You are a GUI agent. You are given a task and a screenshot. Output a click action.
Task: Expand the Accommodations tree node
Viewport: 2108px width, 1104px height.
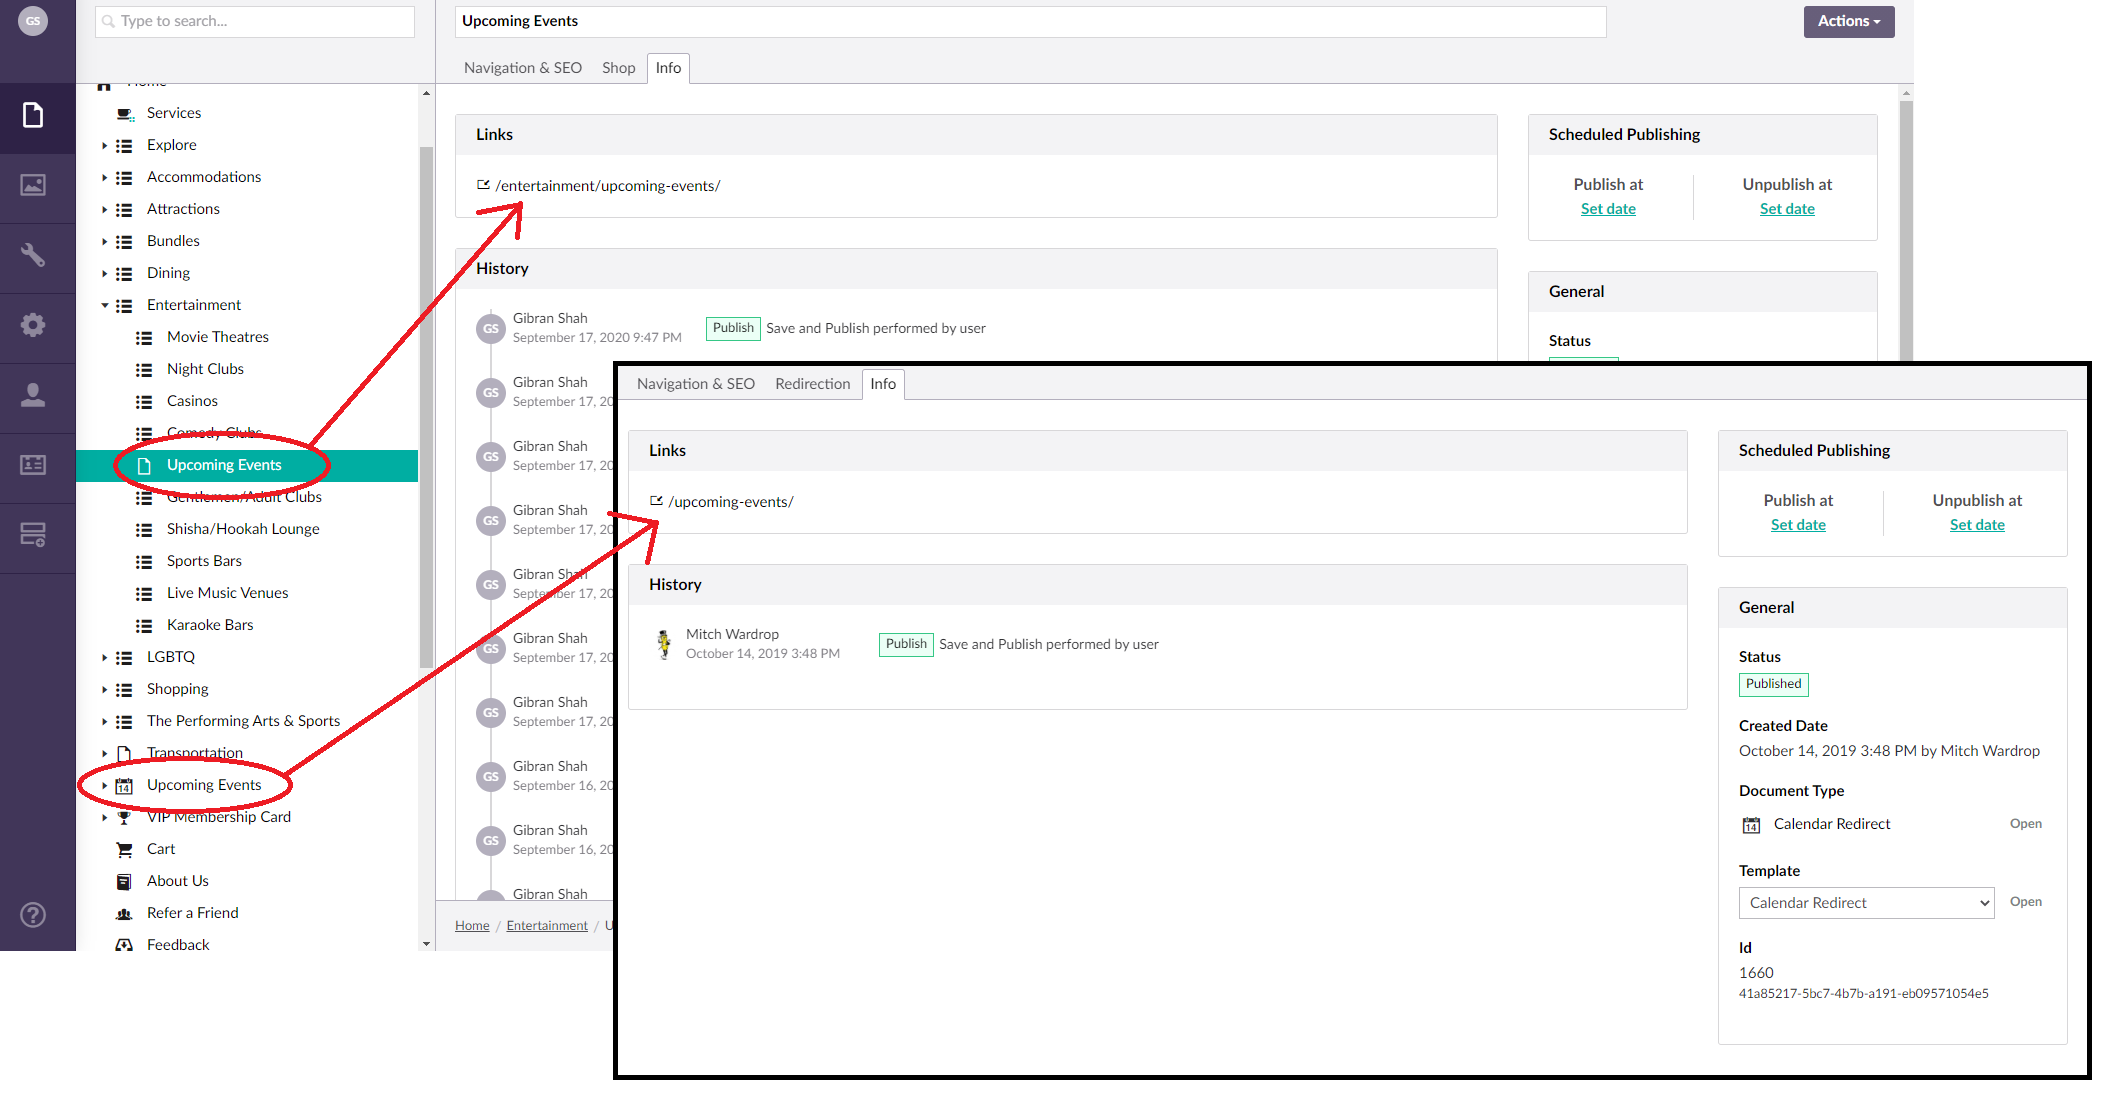click(x=104, y=178)
